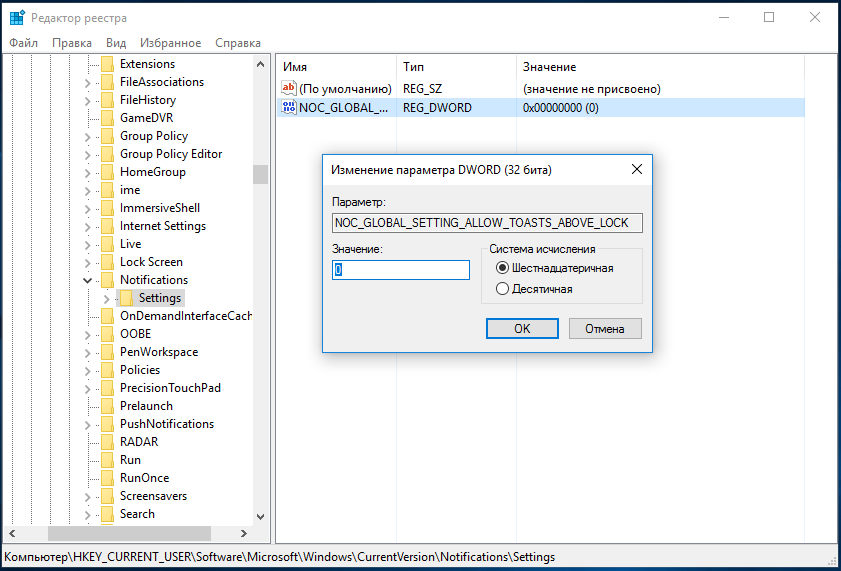Expand the Internet Settings tree node

pyautogui.click(x=87, y=227)
